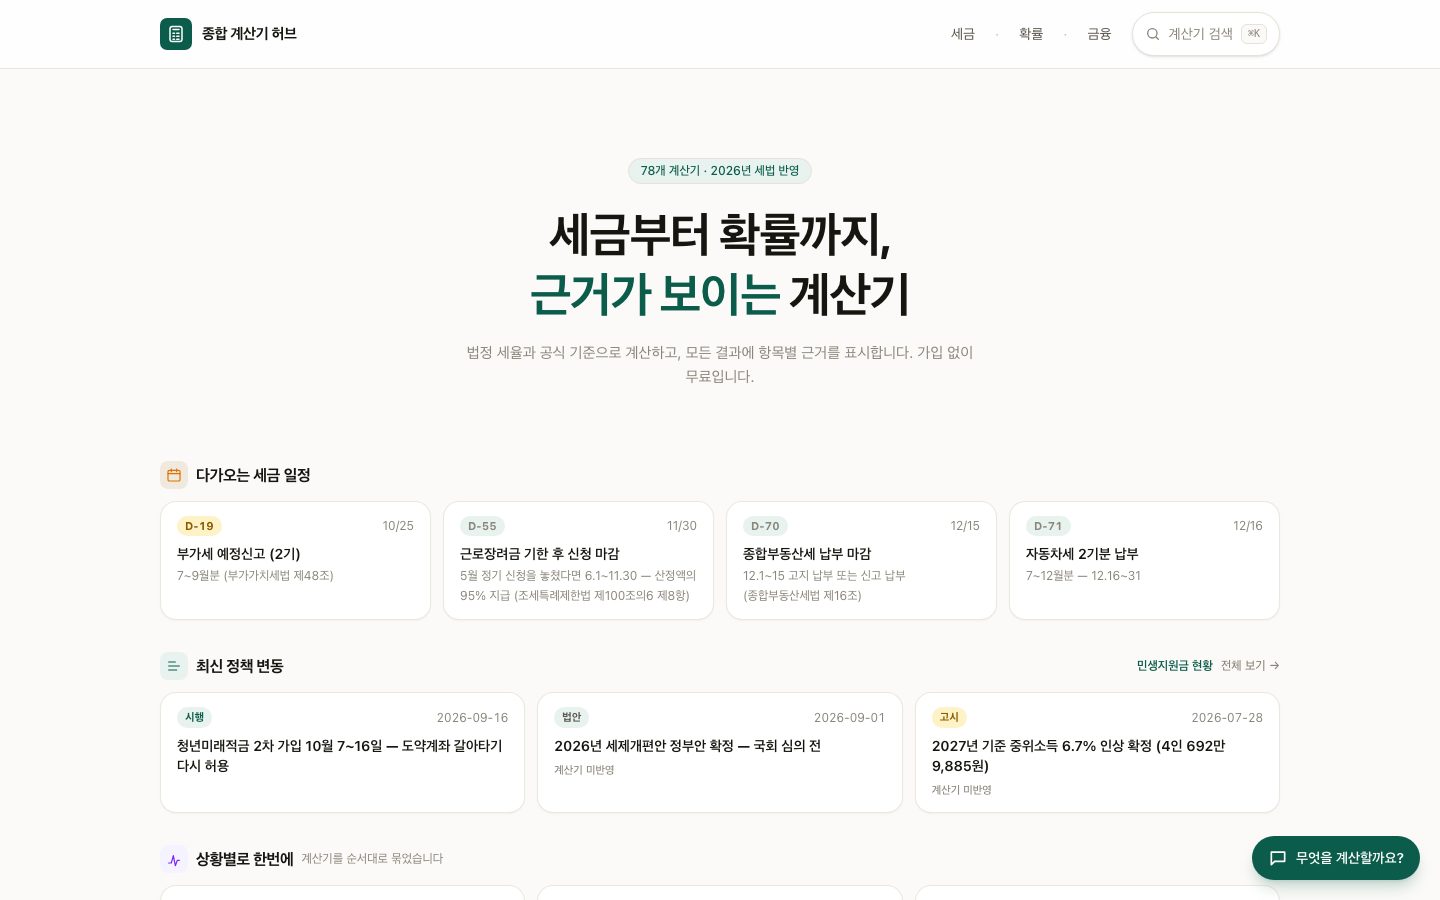Viewport: 1440px width, 900px height.
Task: Click the green calculator logo icon
Action: coord(176,34)
